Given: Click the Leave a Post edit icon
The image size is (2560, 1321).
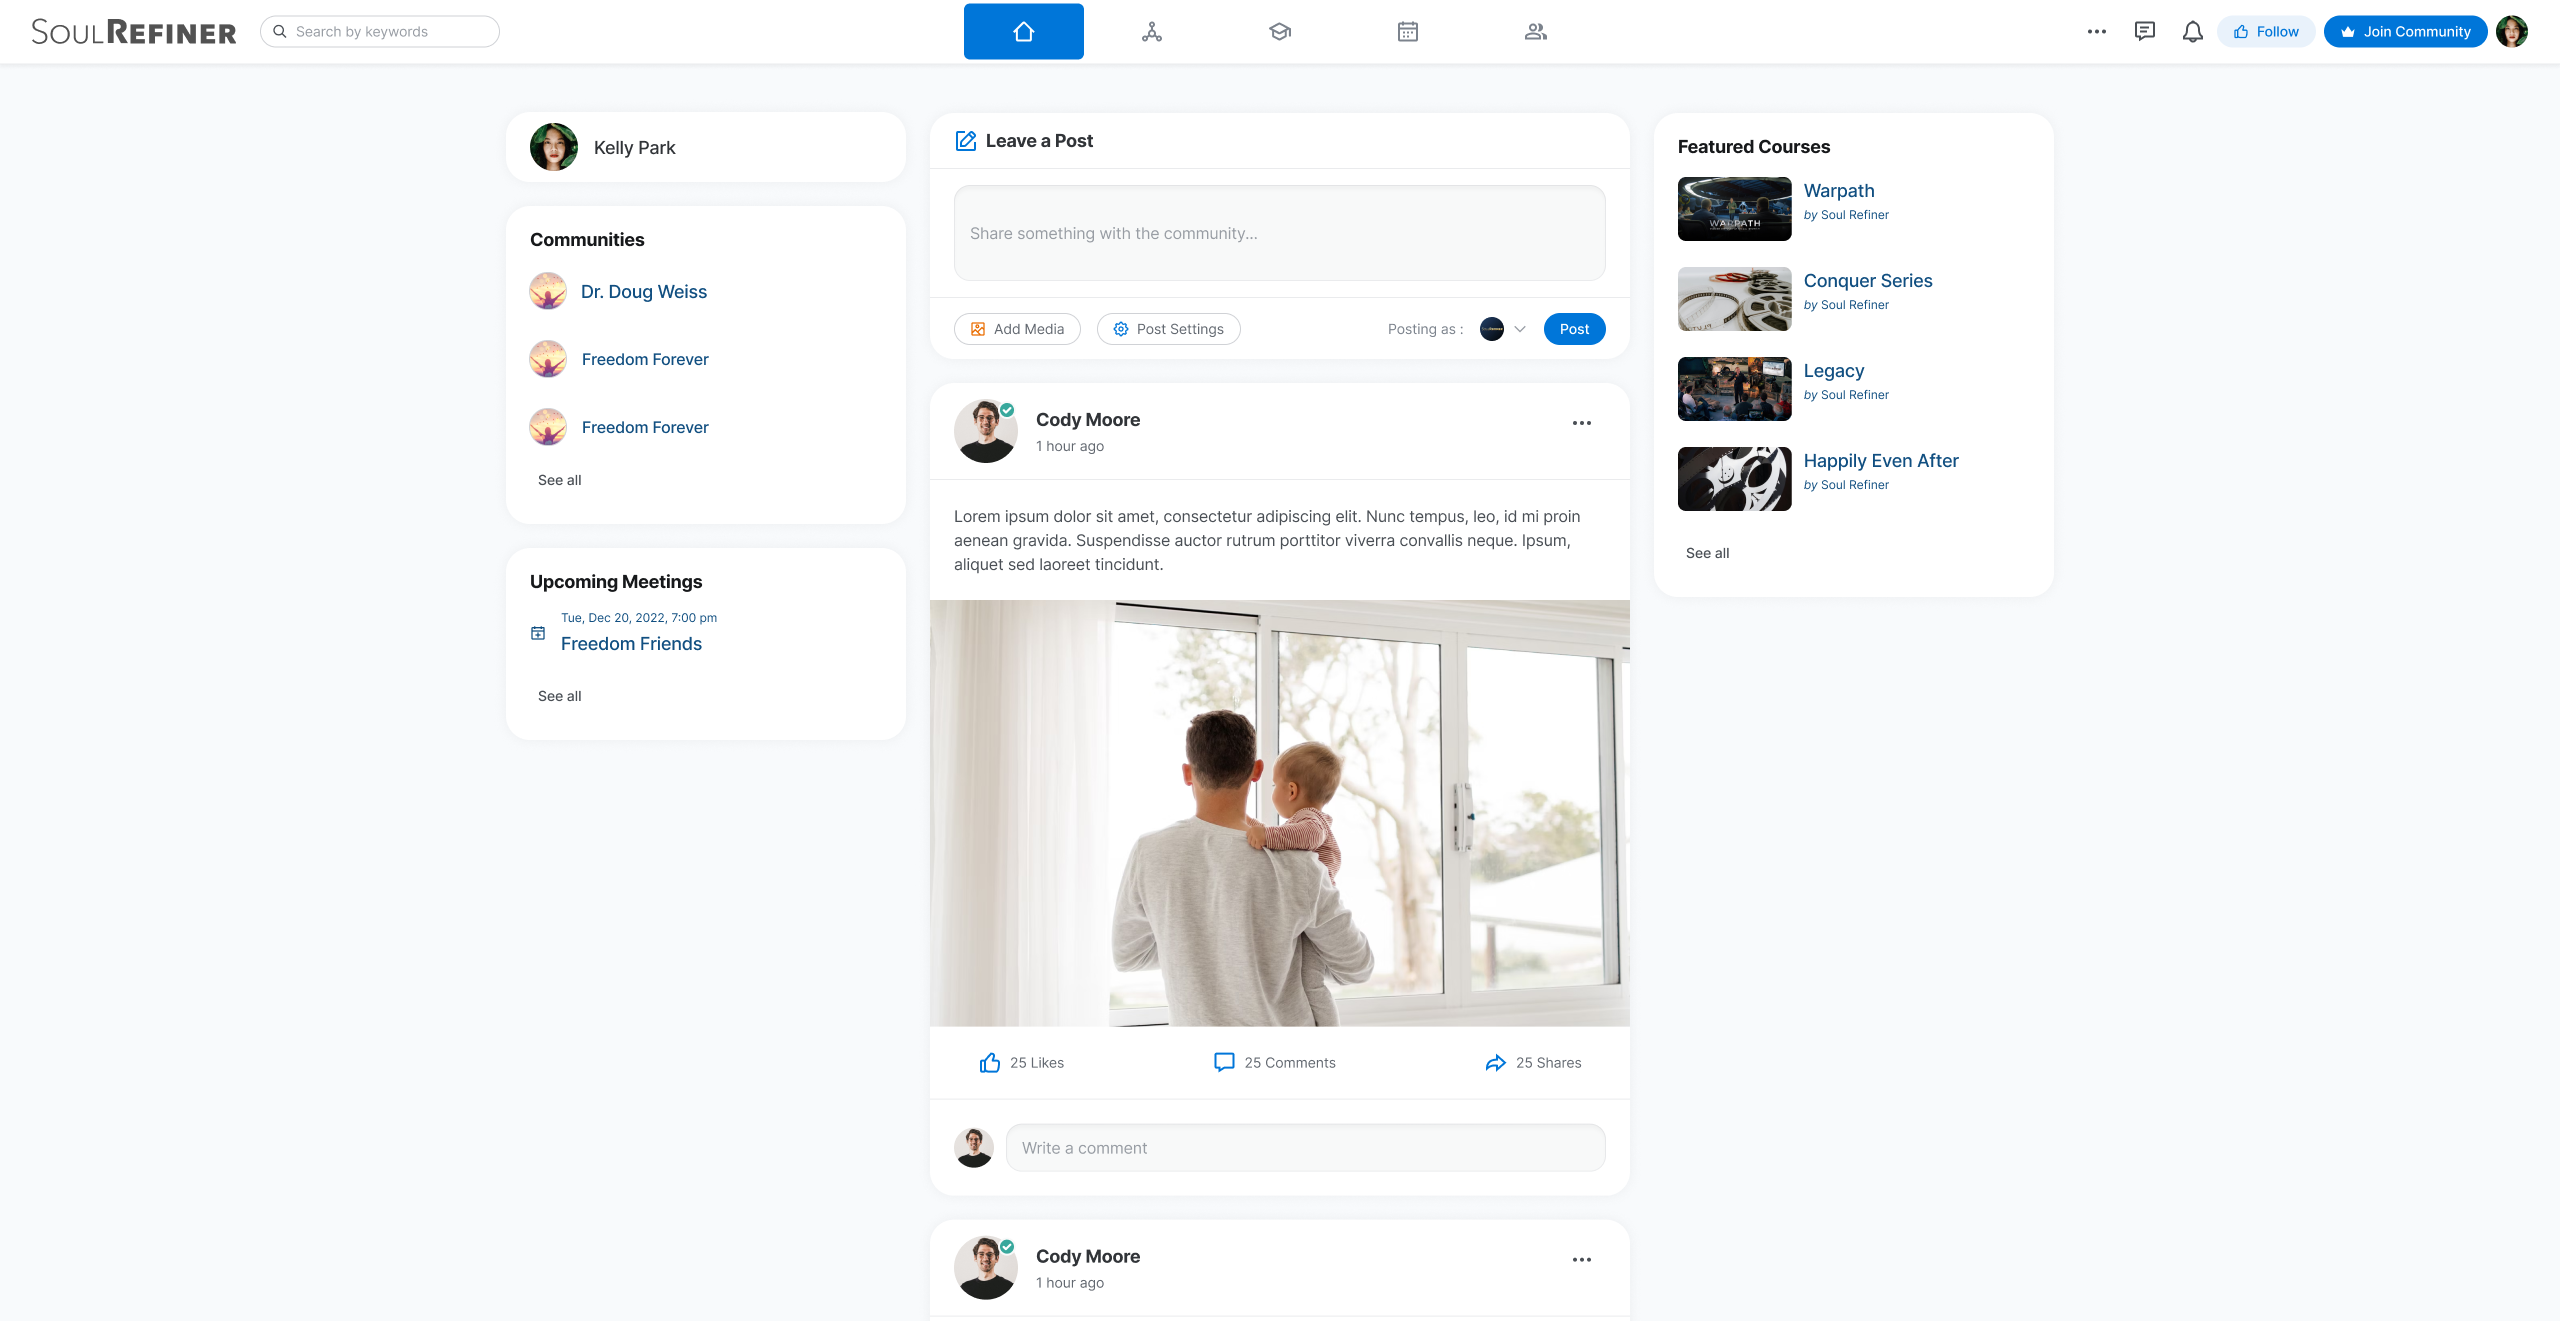Looking at the screenshot, I should [966, 141].
